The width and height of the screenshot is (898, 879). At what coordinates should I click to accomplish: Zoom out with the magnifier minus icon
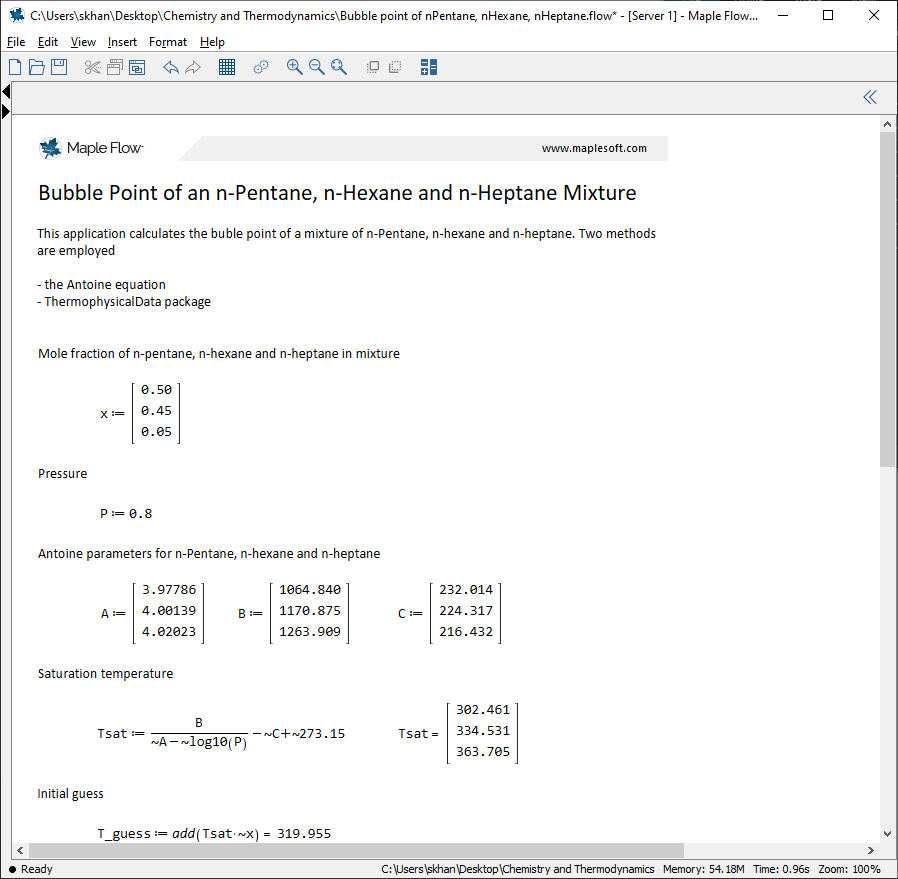[x=316, y=67]
